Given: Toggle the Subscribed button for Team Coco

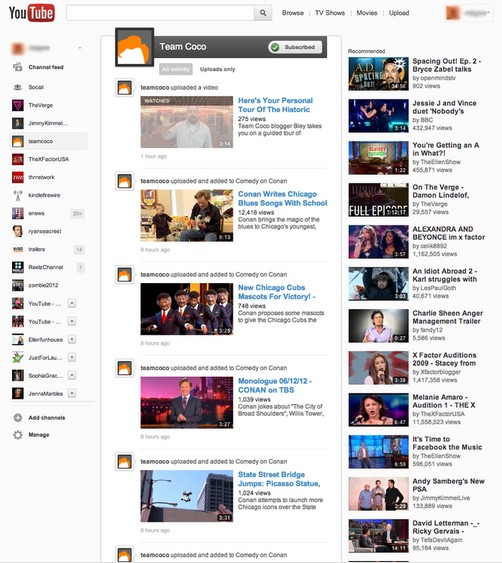Looking at the screenshot, I should (x=295, y=47).
